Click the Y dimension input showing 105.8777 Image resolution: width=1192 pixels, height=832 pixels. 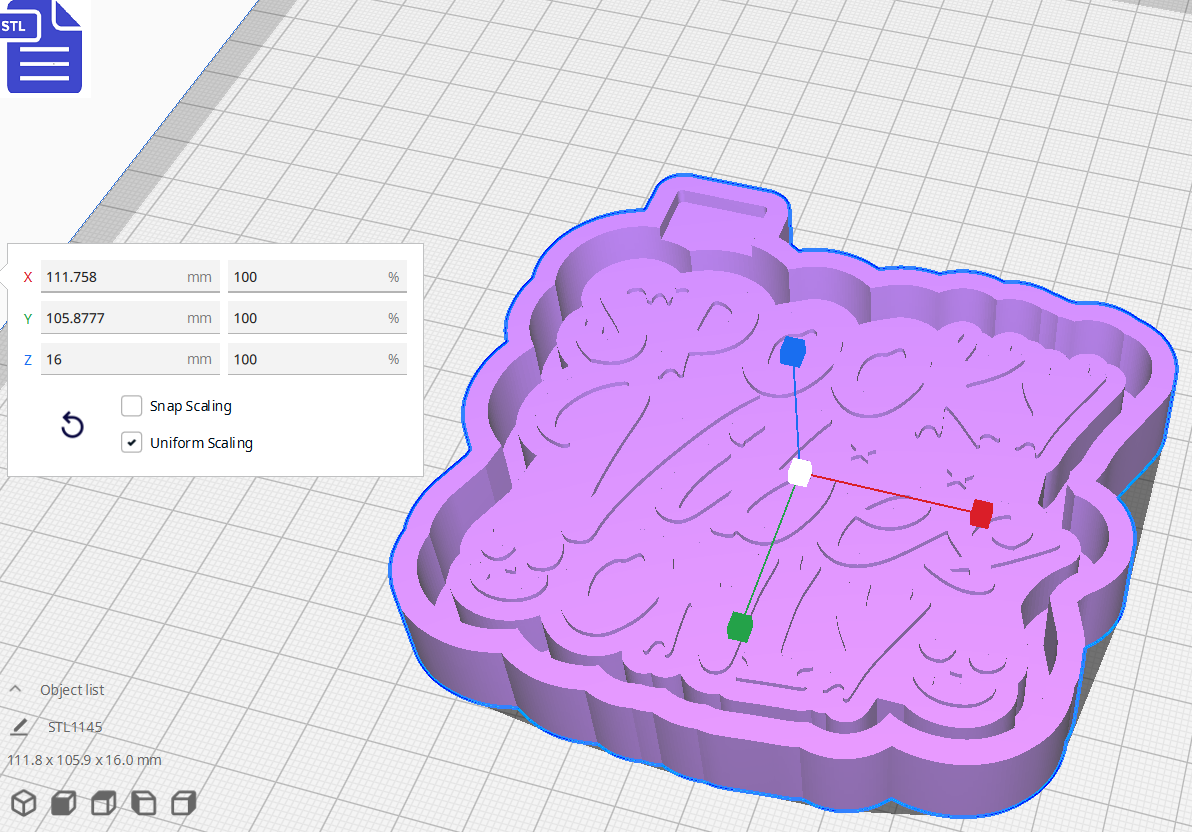pos(130,317)
